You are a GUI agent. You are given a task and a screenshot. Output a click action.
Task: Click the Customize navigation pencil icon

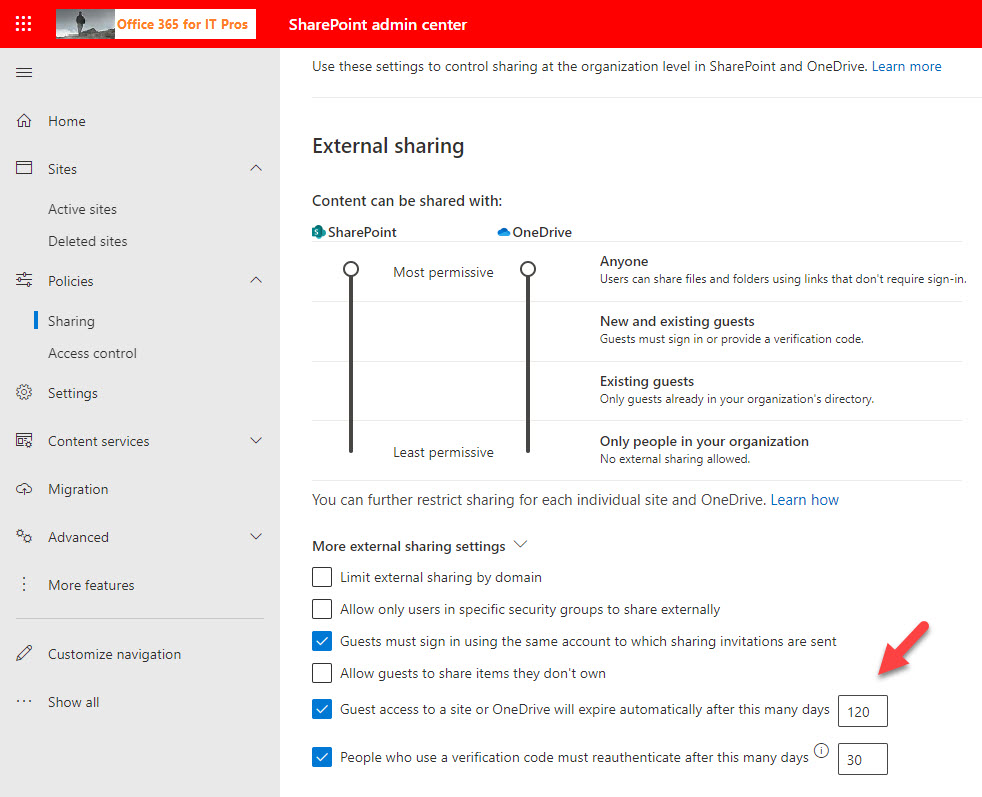click(x=24, y=654)
